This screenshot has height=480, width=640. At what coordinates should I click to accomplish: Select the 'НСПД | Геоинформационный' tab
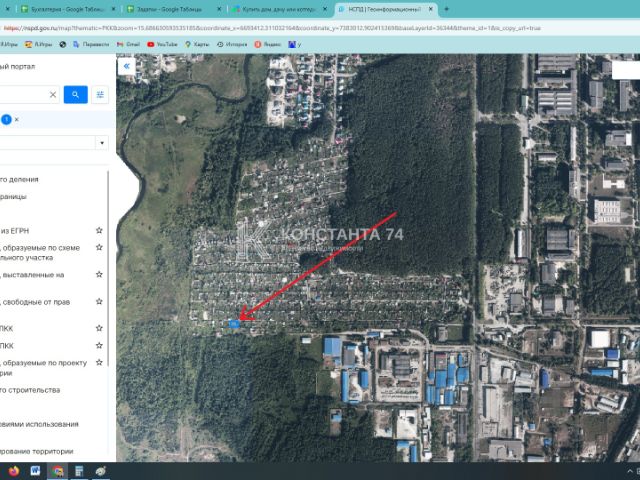pyautogui.click(x=384, y=9)
